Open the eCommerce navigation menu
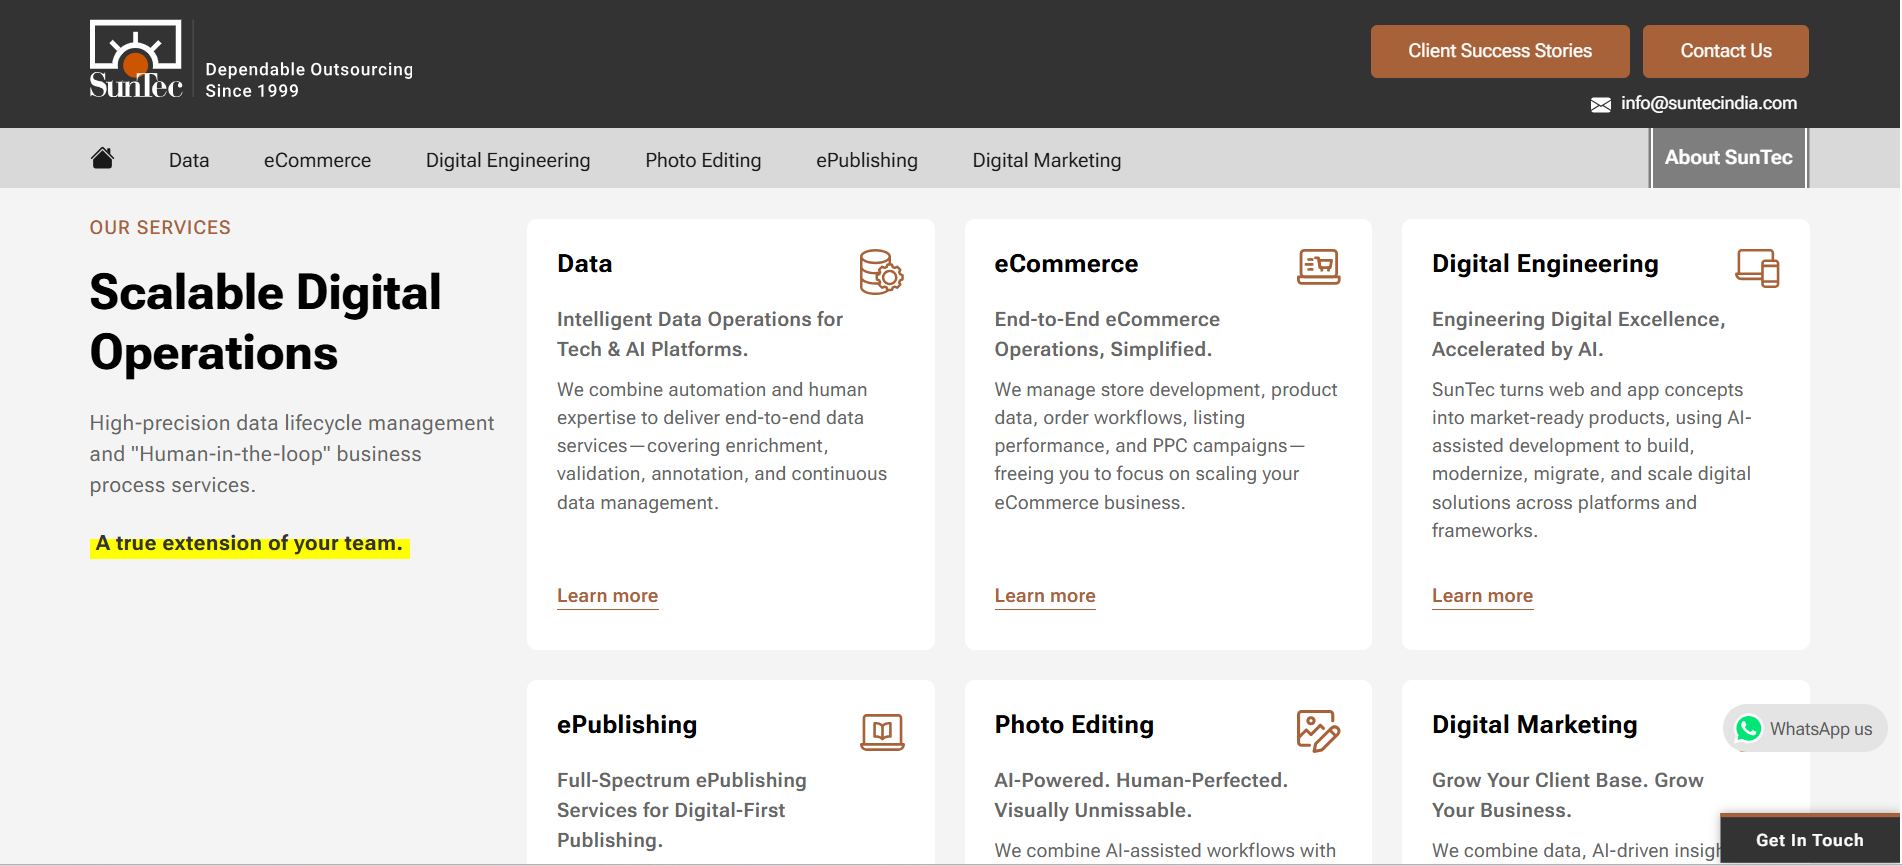1902x866 pixels. click(317, 160)
